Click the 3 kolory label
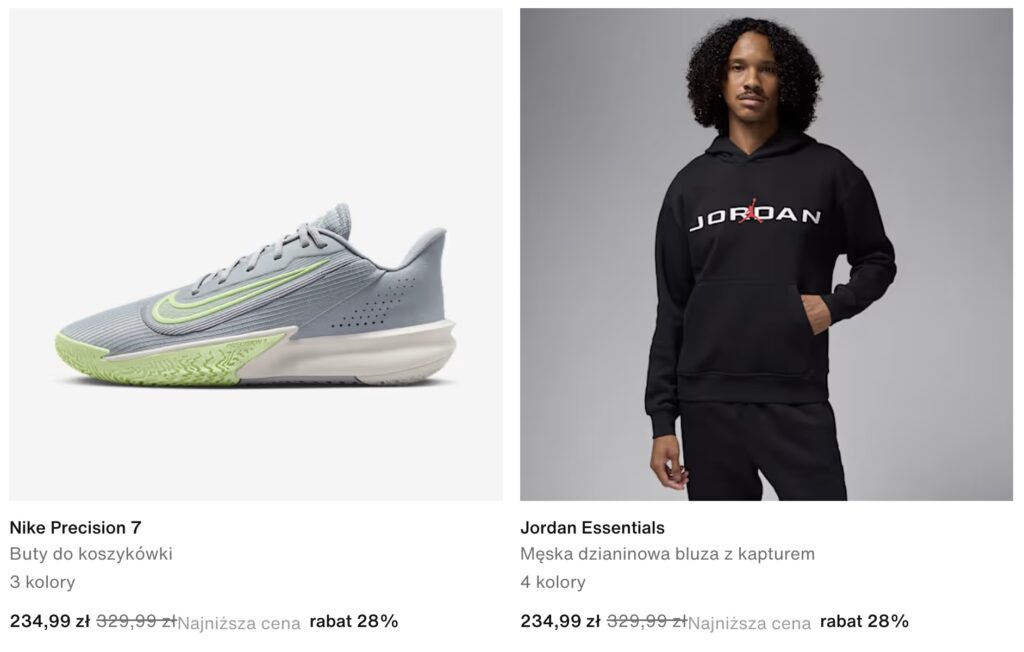Image resolution: width=1024 pixels, height=652 pixels. [x=42, y=581]
